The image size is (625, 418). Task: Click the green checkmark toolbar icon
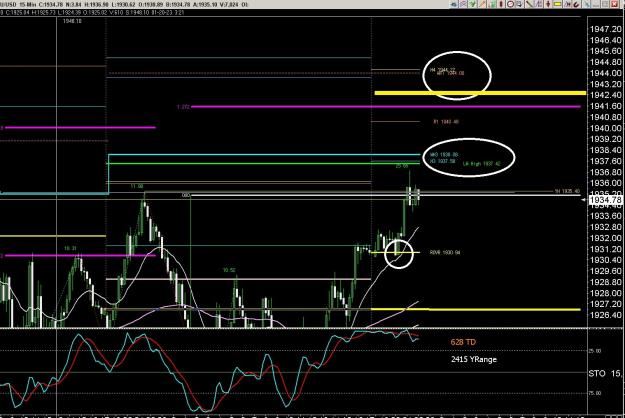tap(473, 4)
